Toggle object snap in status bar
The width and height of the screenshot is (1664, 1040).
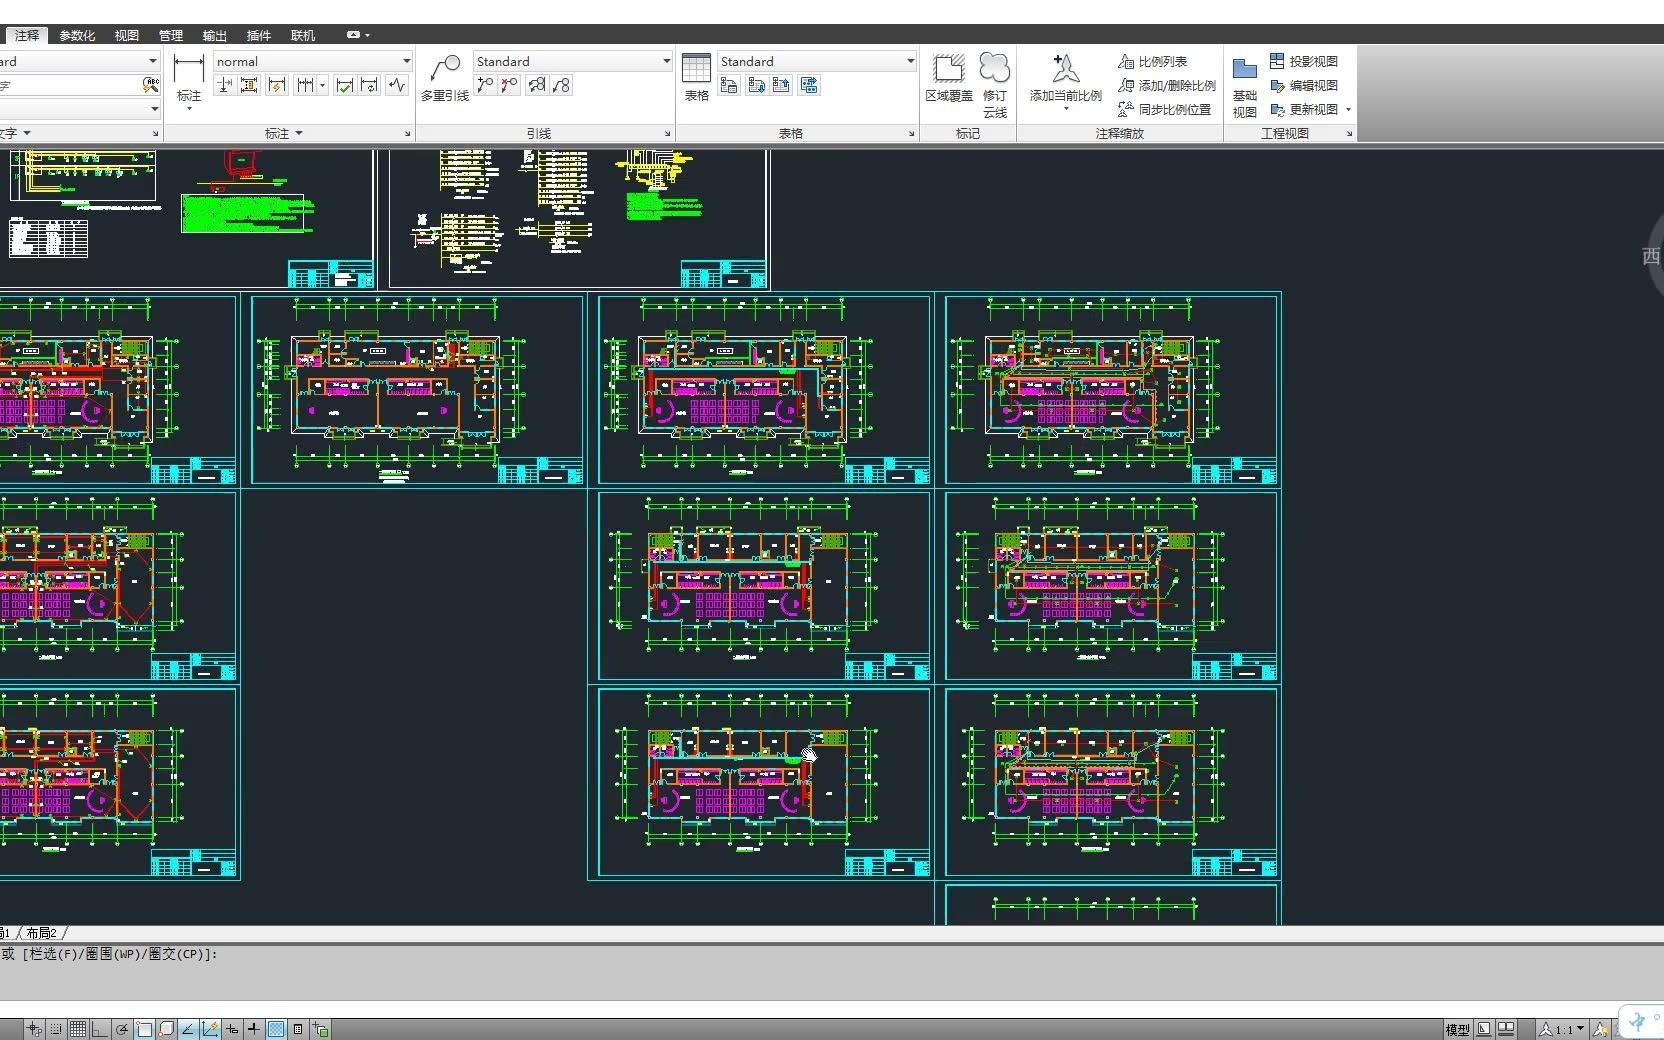pyautogui.click(x=144, y=1029)
